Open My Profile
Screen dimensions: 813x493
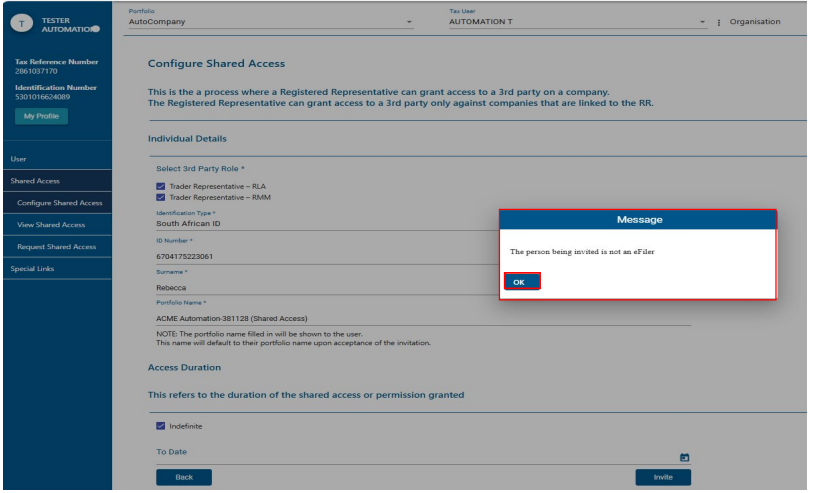(x=41, y=116)
